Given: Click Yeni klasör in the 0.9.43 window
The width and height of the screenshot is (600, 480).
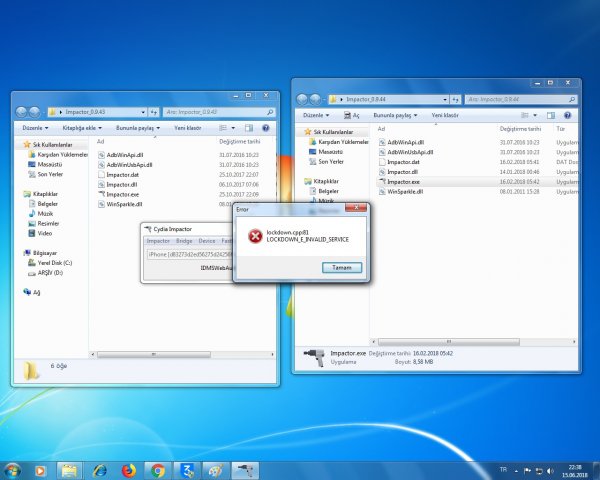Looking at the screenshot, I should [188, 128].
